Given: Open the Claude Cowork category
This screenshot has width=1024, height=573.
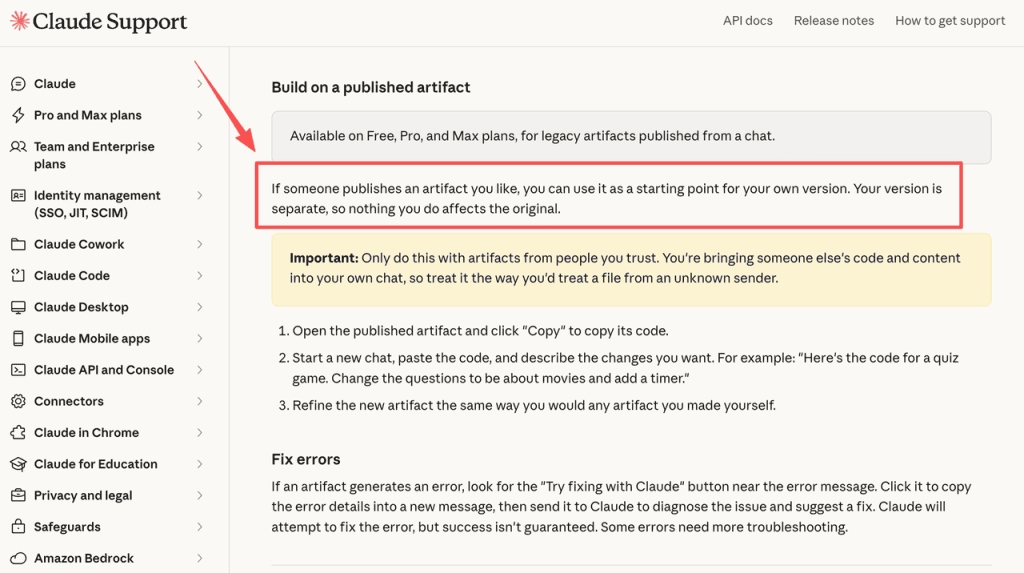Looking at the screenshot, I should coord(79,244).
